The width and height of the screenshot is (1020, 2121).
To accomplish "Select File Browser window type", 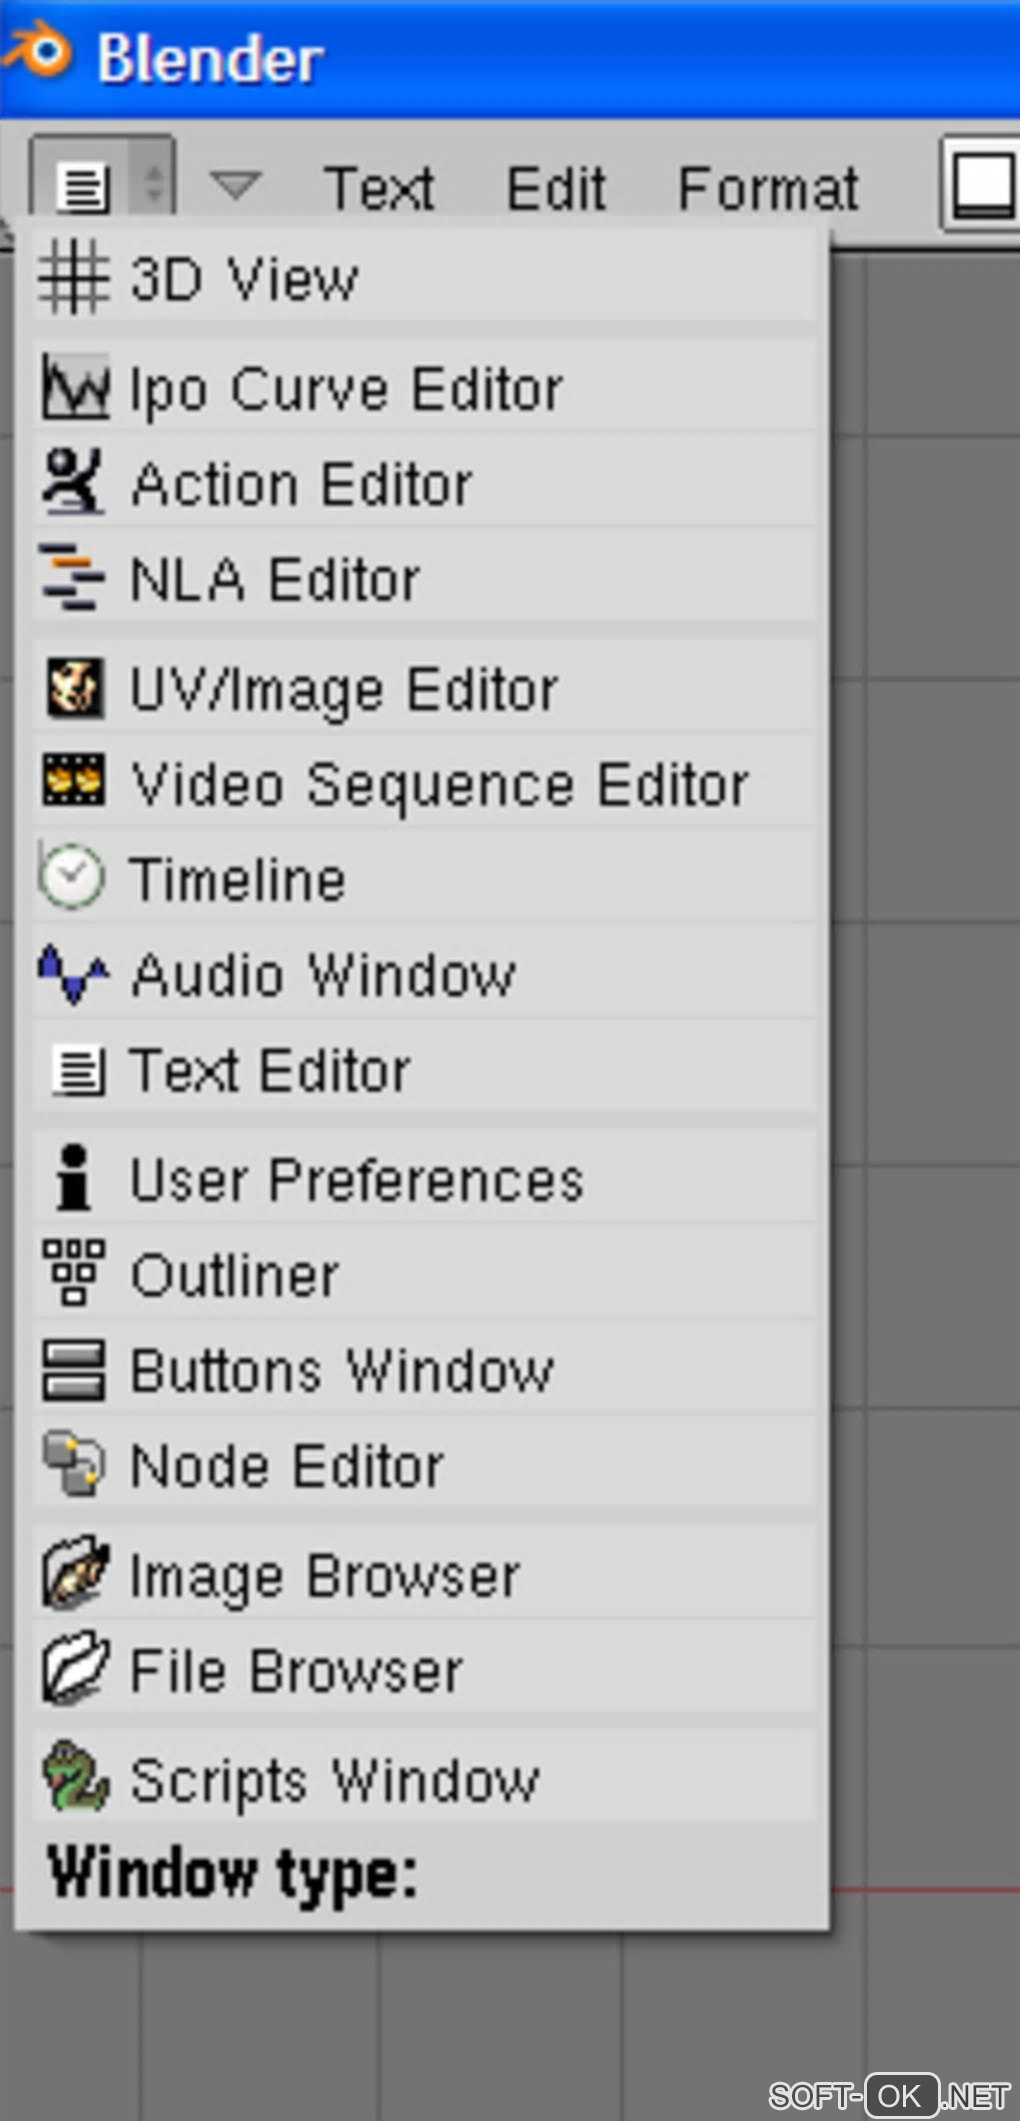I will 296,1670.
